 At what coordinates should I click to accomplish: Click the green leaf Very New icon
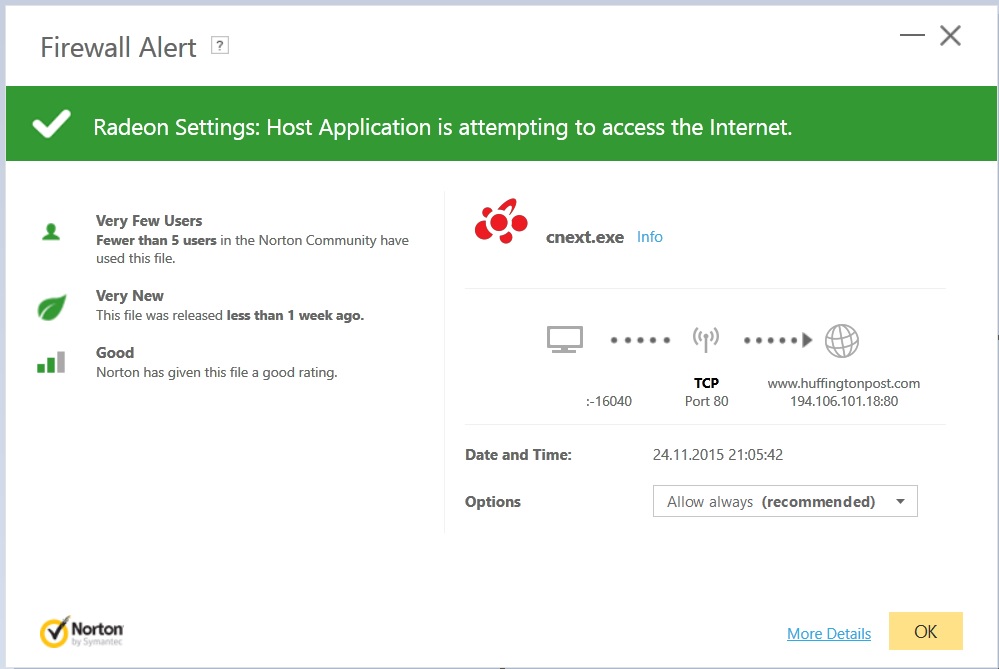[x=52, y=308]
